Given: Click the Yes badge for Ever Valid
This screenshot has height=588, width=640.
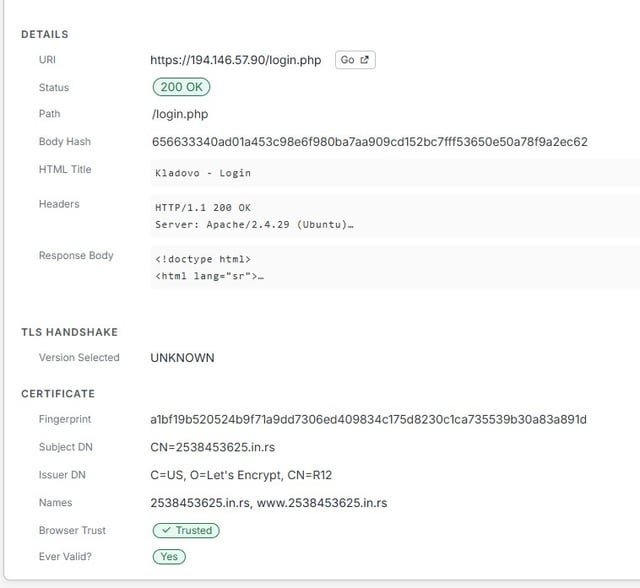Looking at the screenshot, I should tap(168, 557).
